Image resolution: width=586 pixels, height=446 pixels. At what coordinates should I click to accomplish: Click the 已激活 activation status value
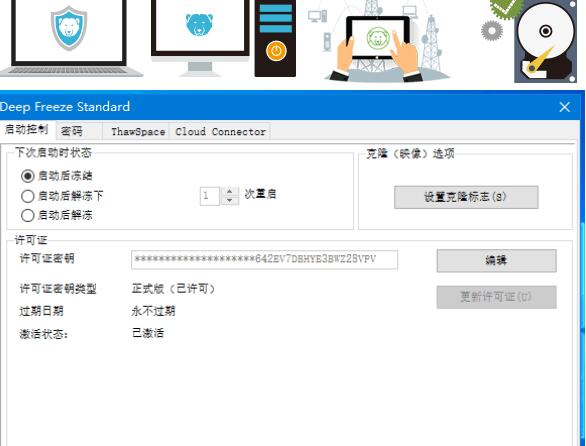click(x=148, y=333)
